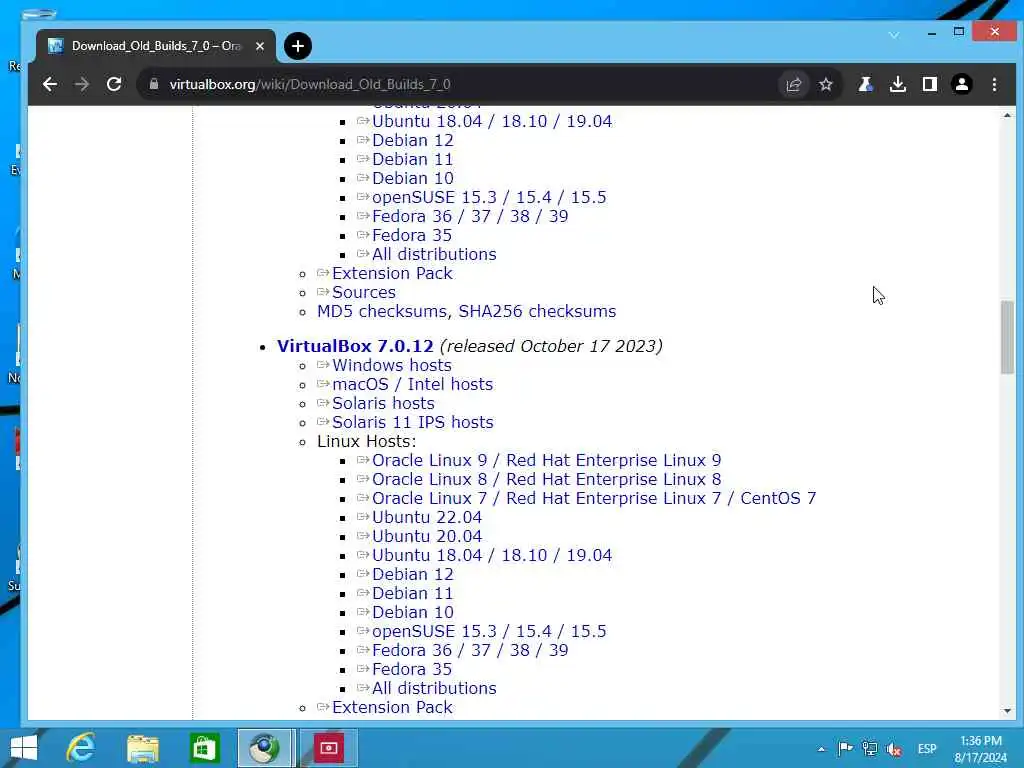This screenshot has height=768, width=1024.
Task: Open the Sources link
Action: pyautogui.click(x=364, y=292)
